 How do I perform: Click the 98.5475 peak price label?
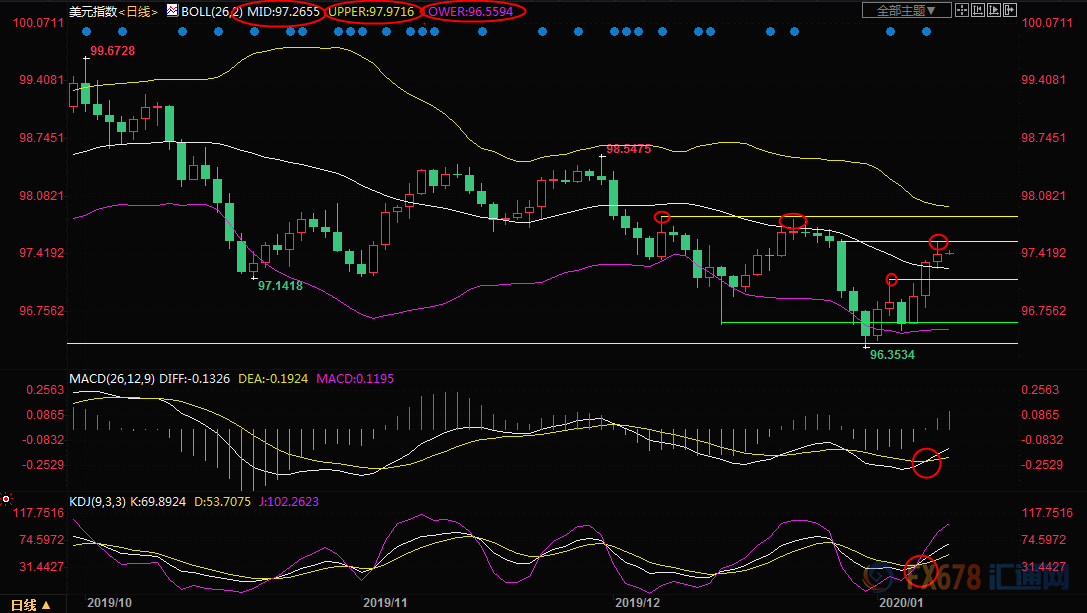pyautogui.click(x=628, y=149)
